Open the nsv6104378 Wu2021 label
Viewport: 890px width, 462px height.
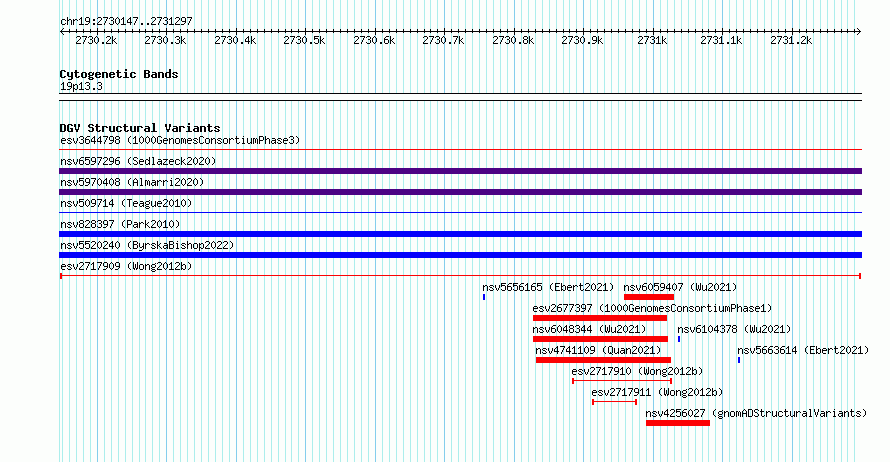(x=734, y=329)
